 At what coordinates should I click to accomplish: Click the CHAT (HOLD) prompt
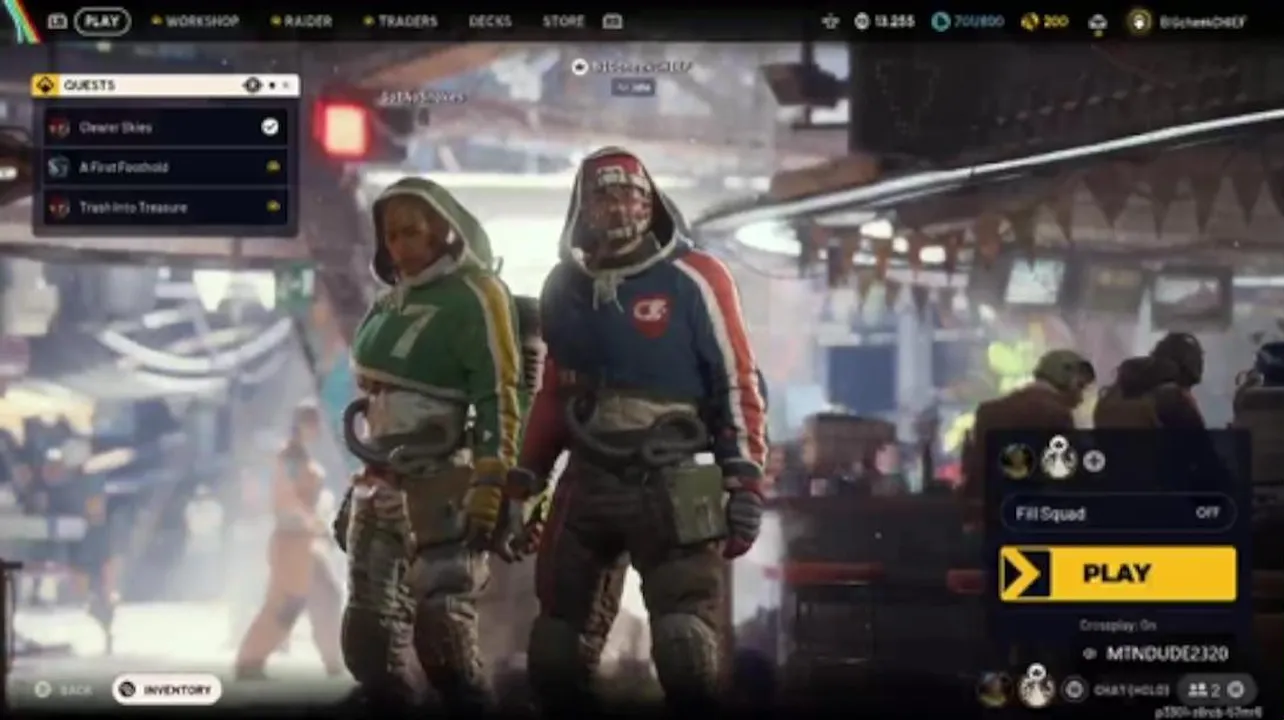(1131, 689)
